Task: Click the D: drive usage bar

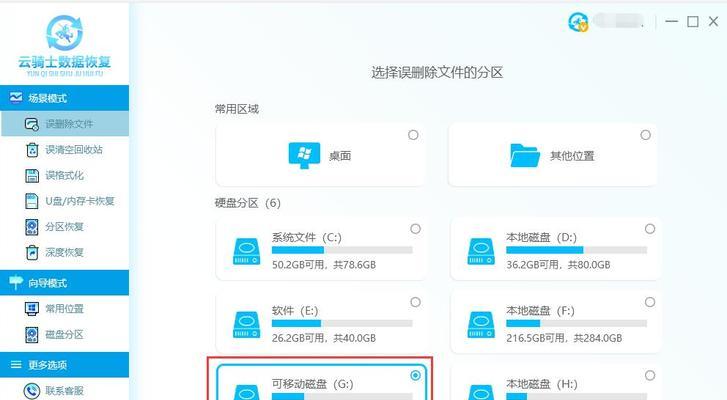Action: click(576, 250)
